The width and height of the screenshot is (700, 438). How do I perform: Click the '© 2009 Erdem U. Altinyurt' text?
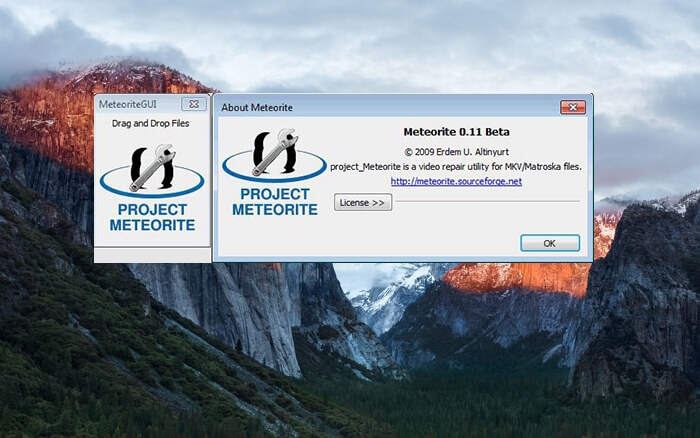click(456, 152)
